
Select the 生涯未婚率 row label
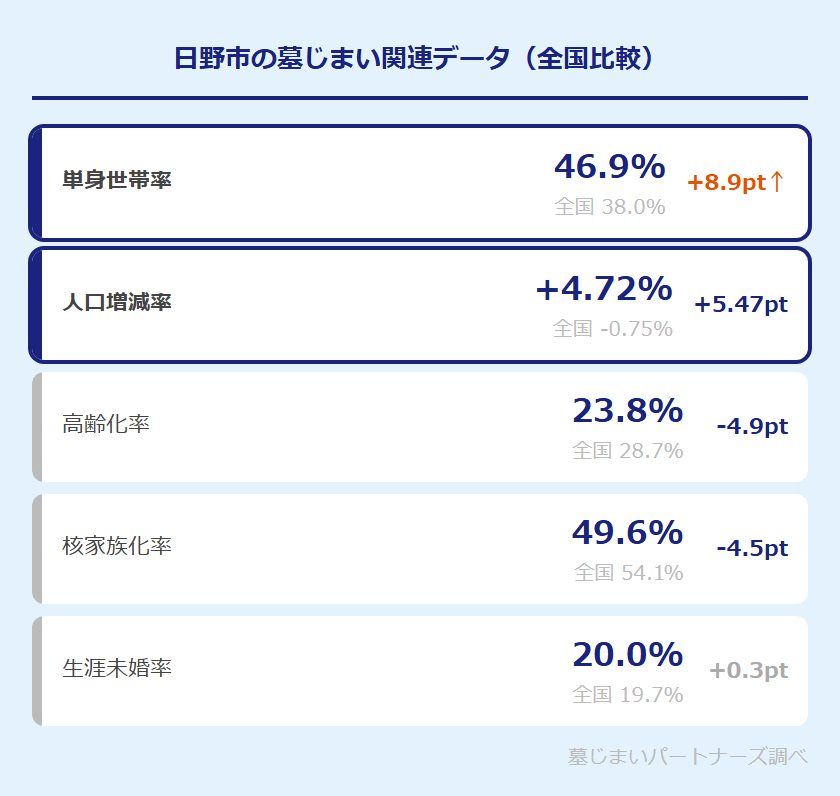[x=117, y=669]
